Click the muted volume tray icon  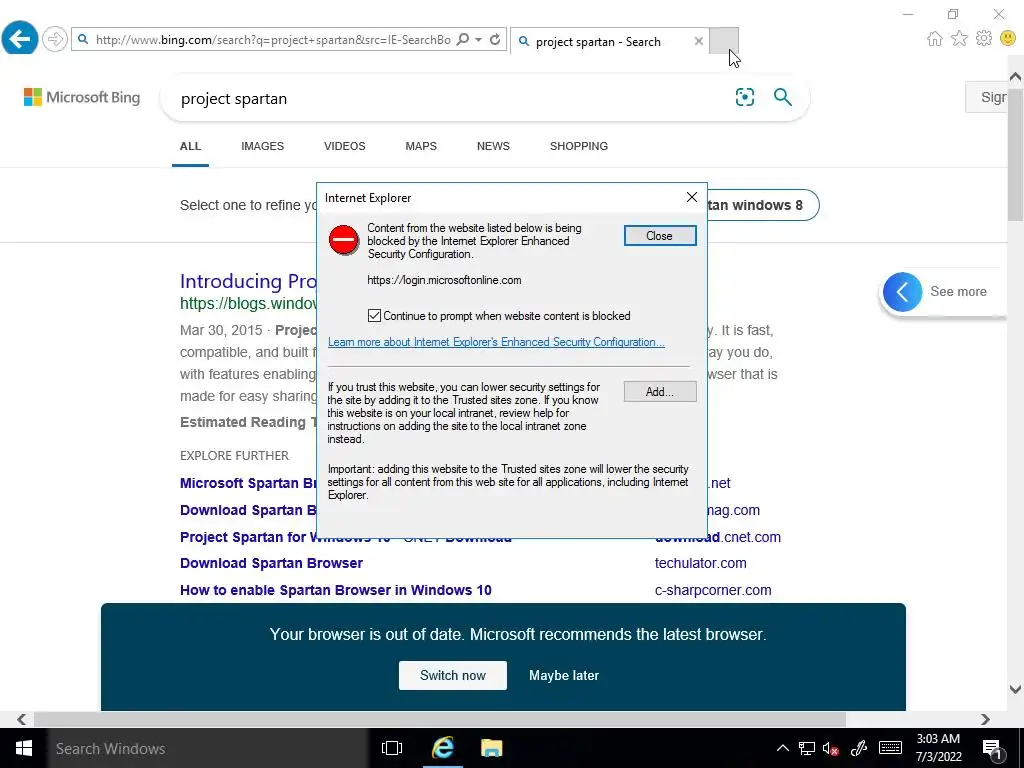point(830,748)
